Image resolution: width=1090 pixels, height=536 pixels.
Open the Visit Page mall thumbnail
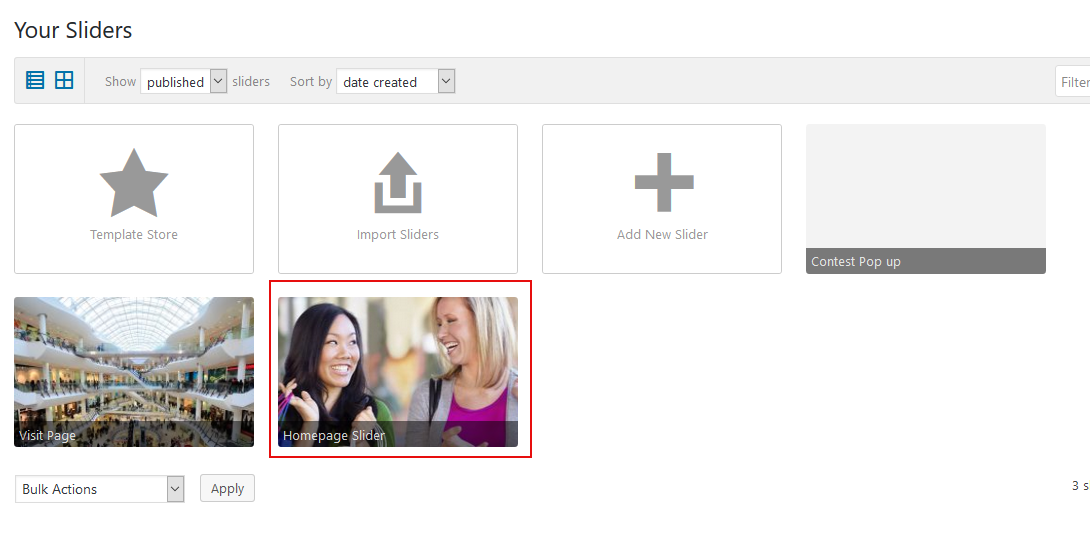click(x=134, y=360)
